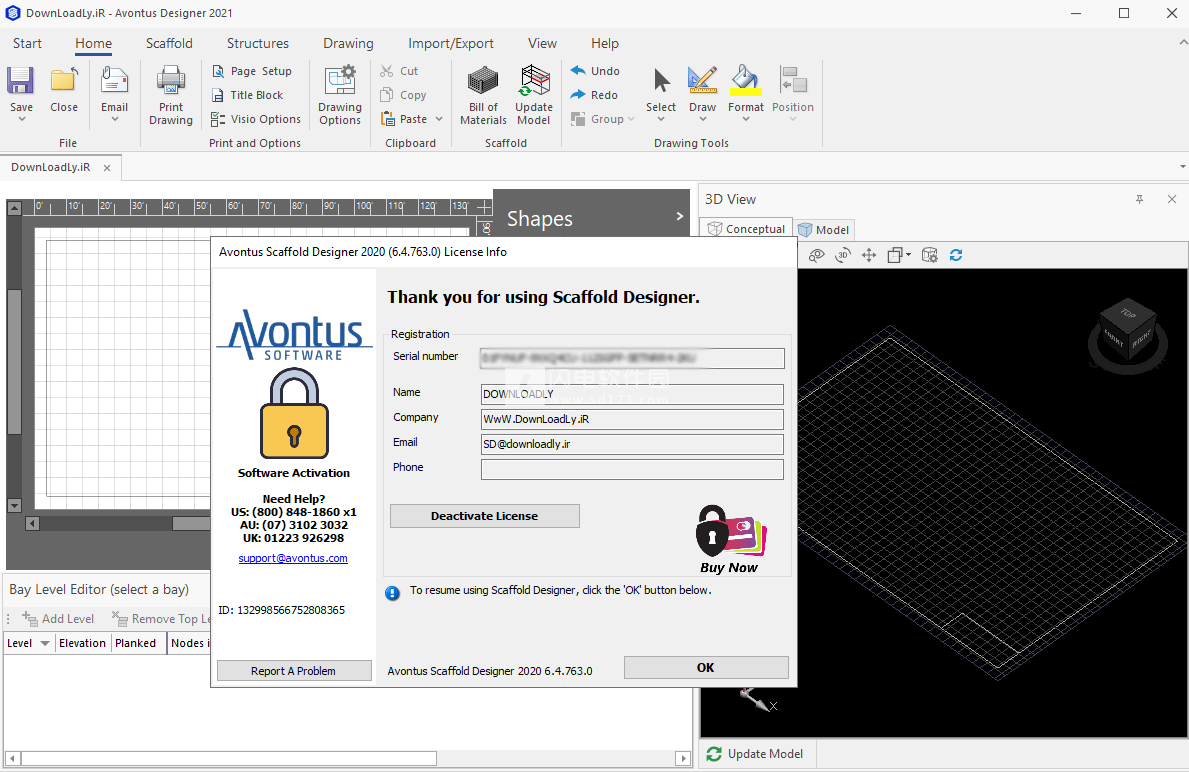Screen dimensions: 1189x772
Task: Click the Undo arrow
Action: [578, 71]
